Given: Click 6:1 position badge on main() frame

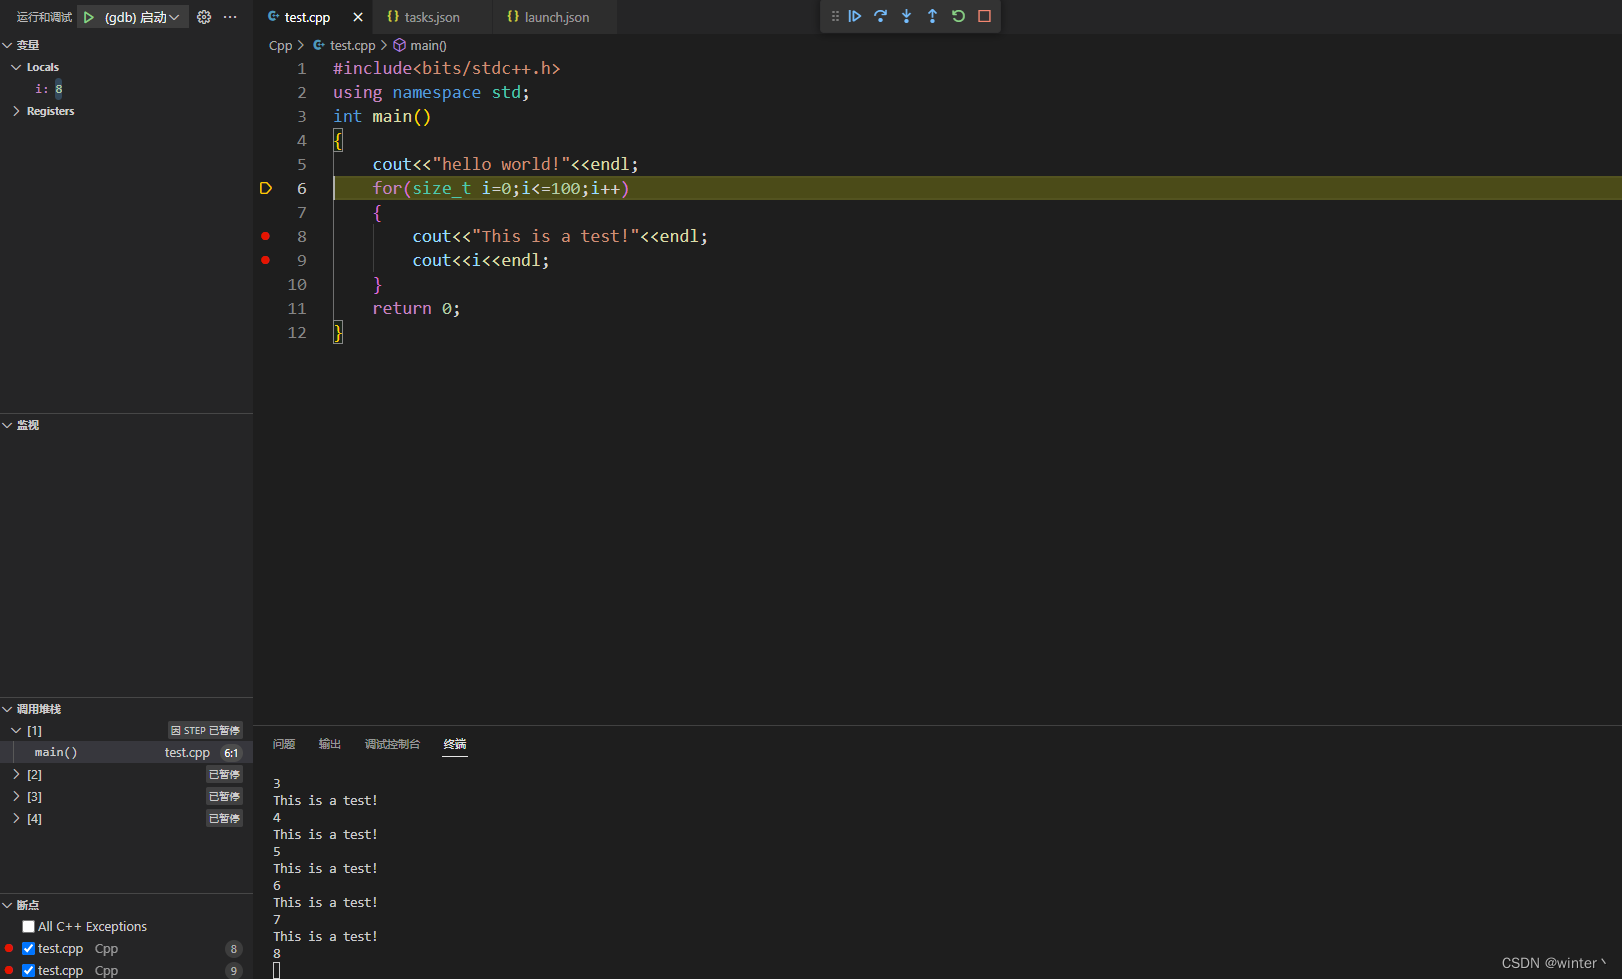Looking at the screenshot, I should pyautogui.click(x=231, y=753).
